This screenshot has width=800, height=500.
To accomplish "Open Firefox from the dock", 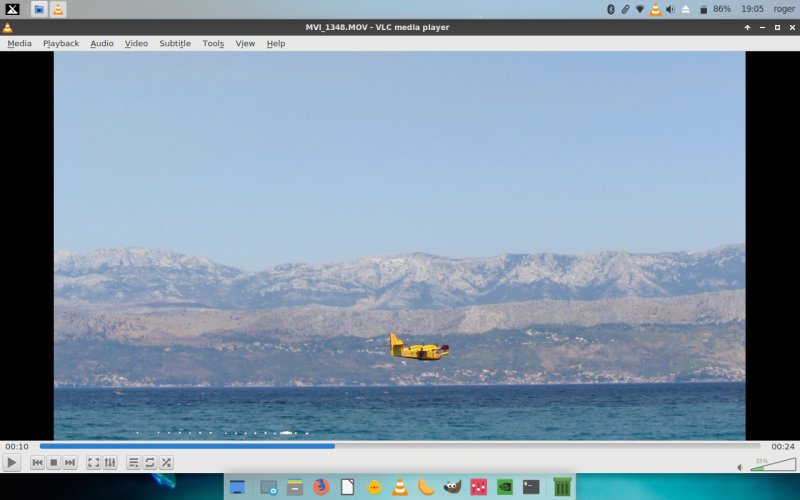I will pos(320,487).
